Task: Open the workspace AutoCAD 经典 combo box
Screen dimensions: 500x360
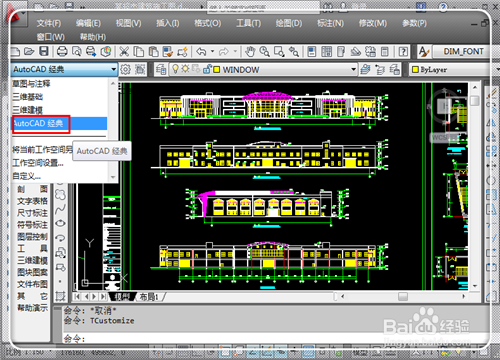Action: click(64, 69)
